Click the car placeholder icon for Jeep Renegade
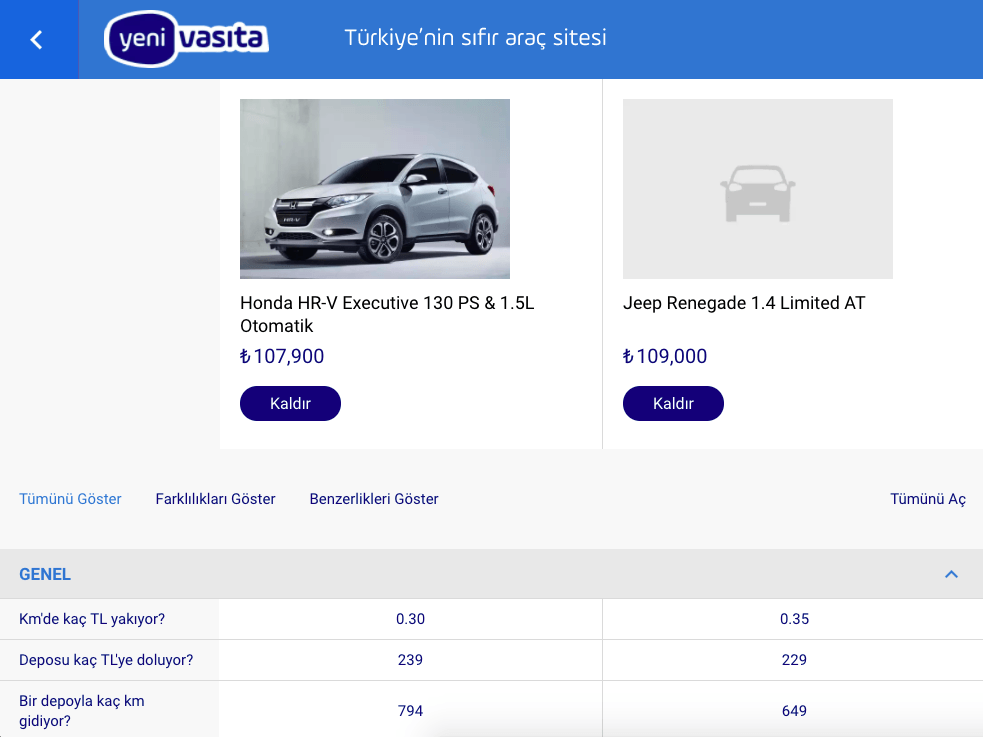Viewport: 983px width, 737px height. [x=757, y=188]
